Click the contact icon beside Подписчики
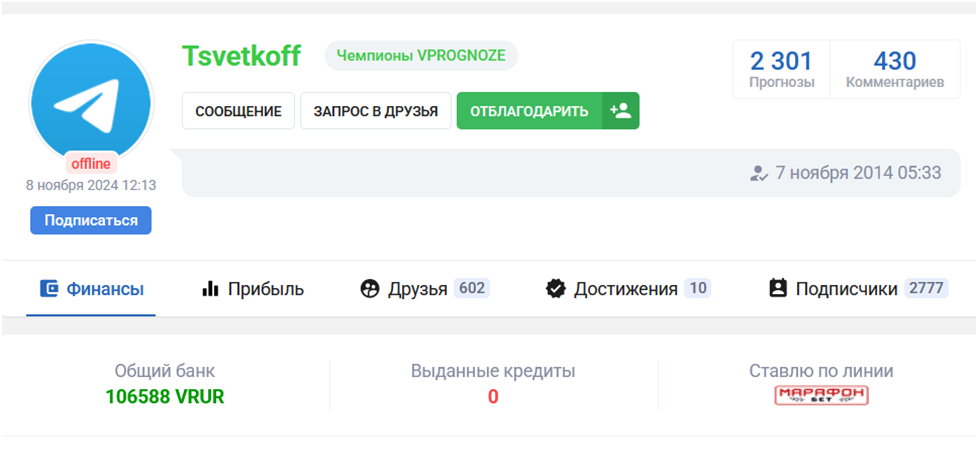Image resolution: width=978 pixels, height=468 pixels. coord(778,289)
